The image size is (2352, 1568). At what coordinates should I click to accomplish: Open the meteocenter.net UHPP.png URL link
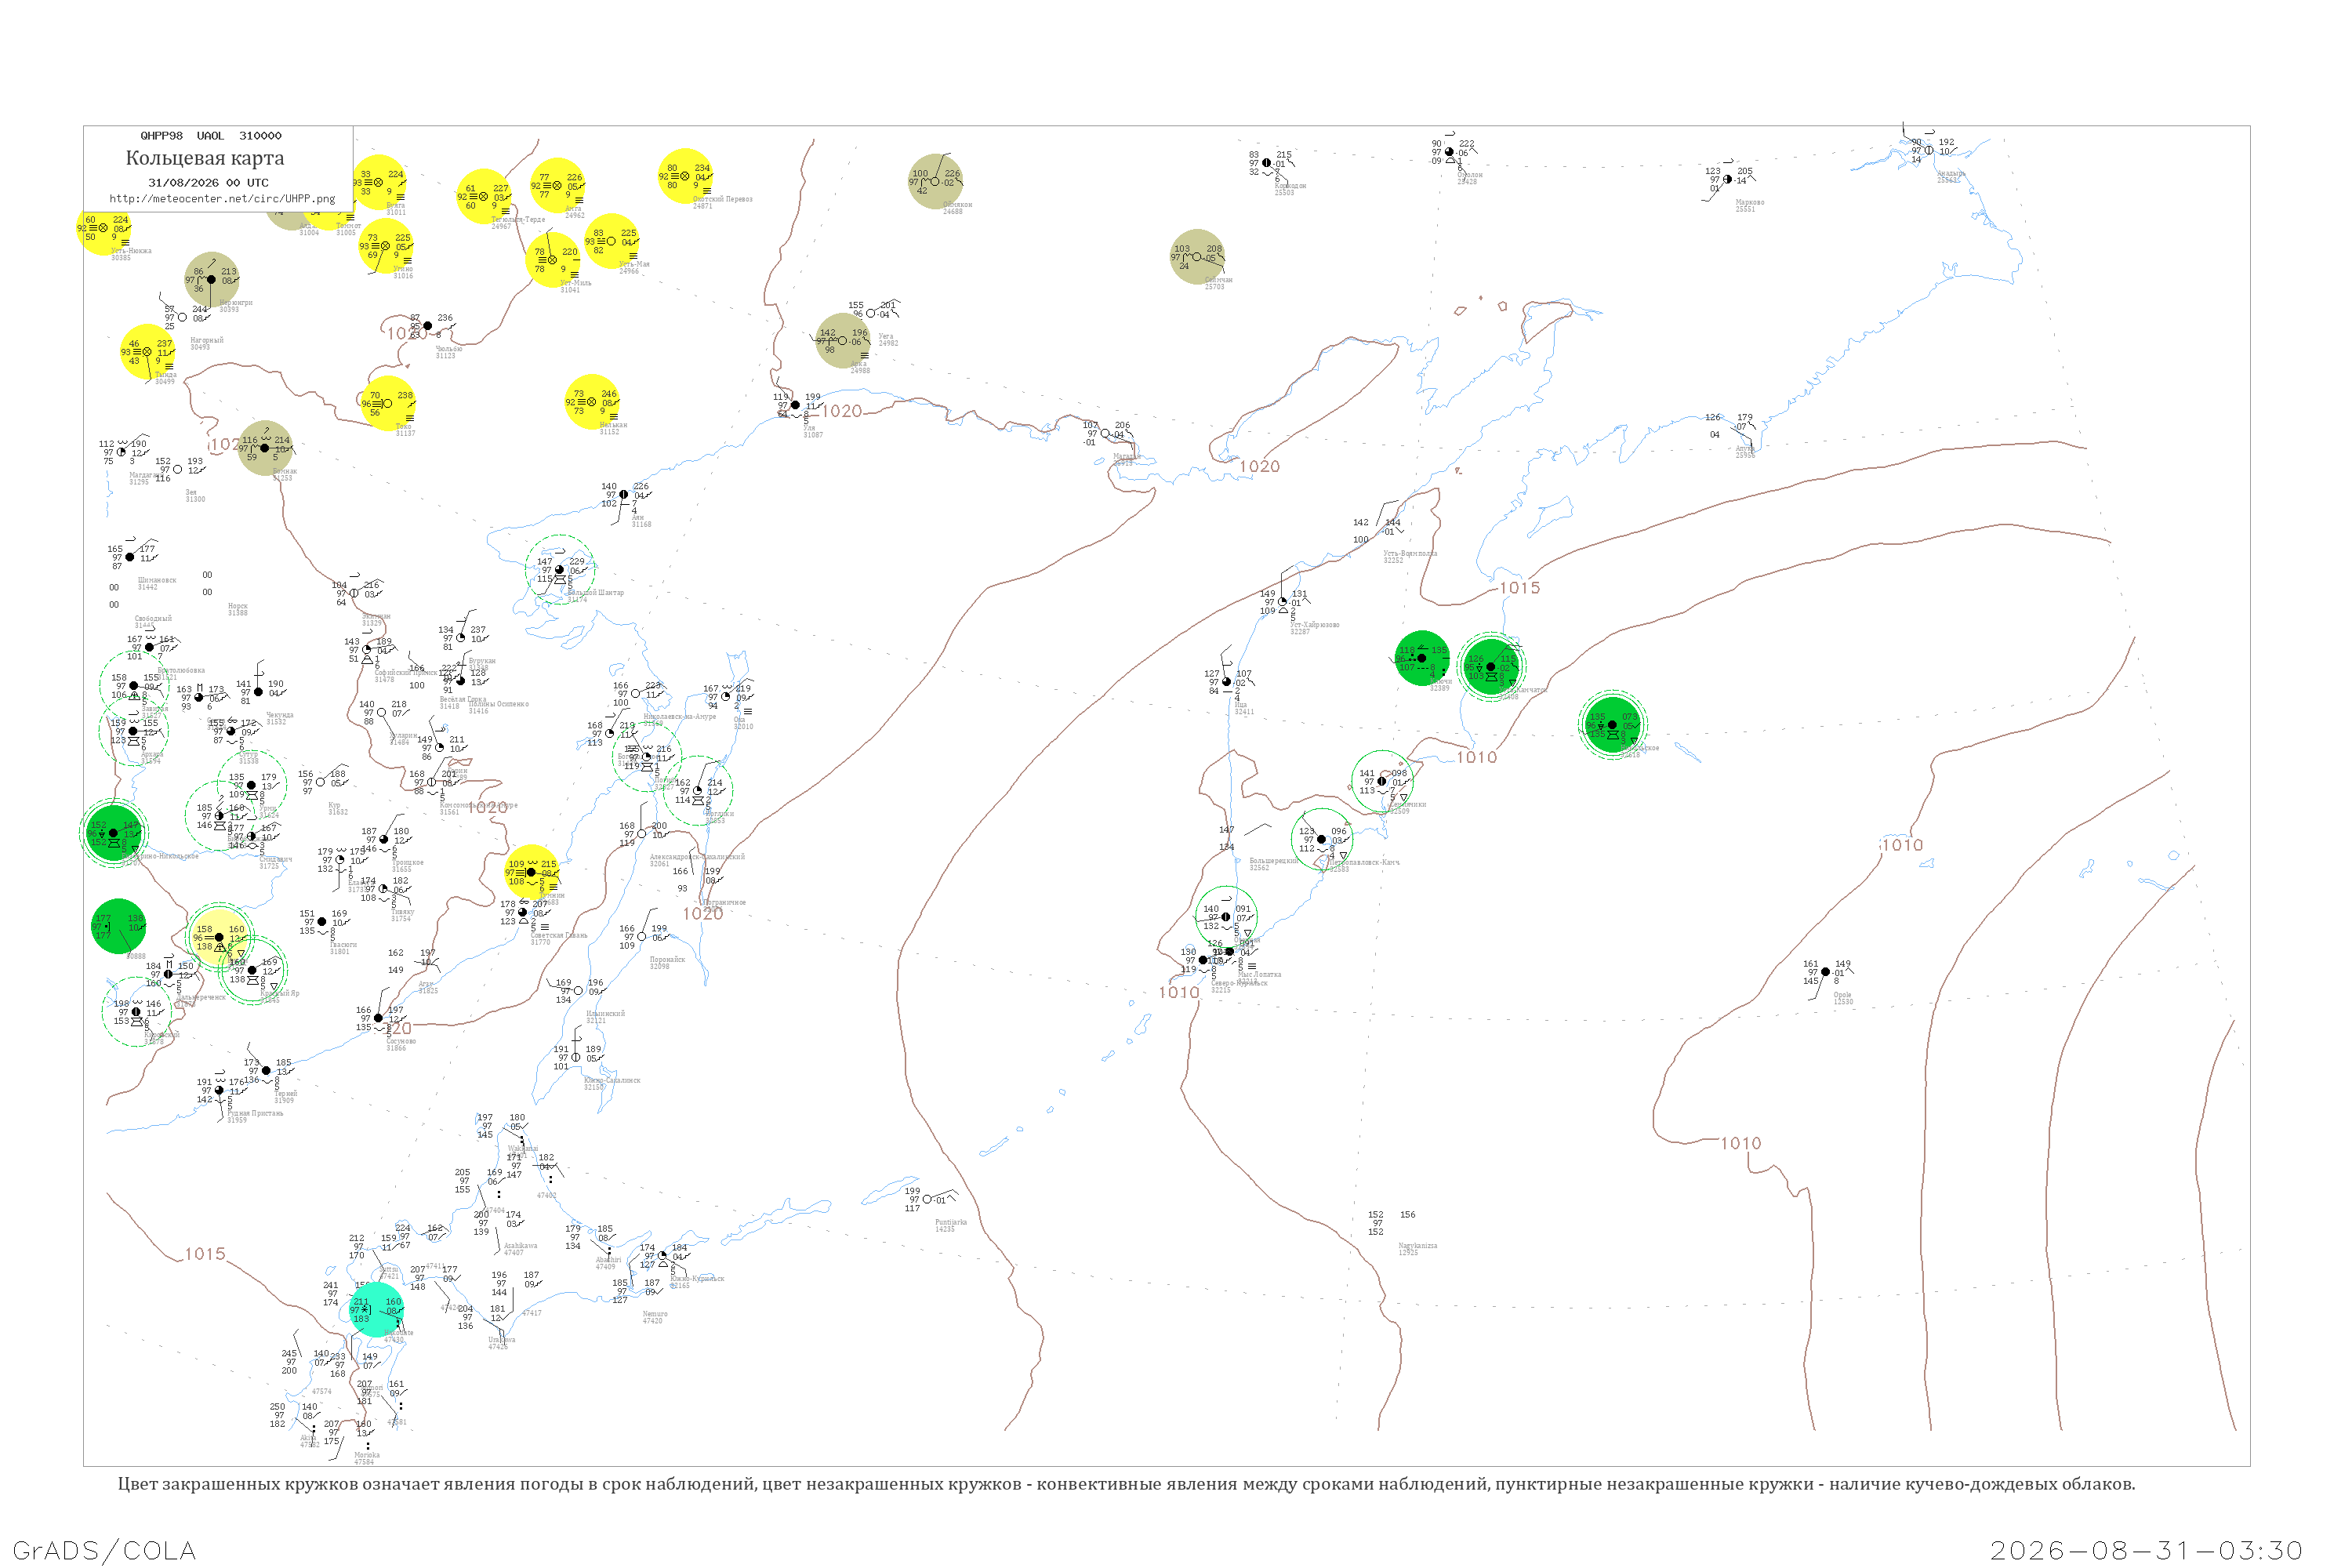[x=222, y=199]
